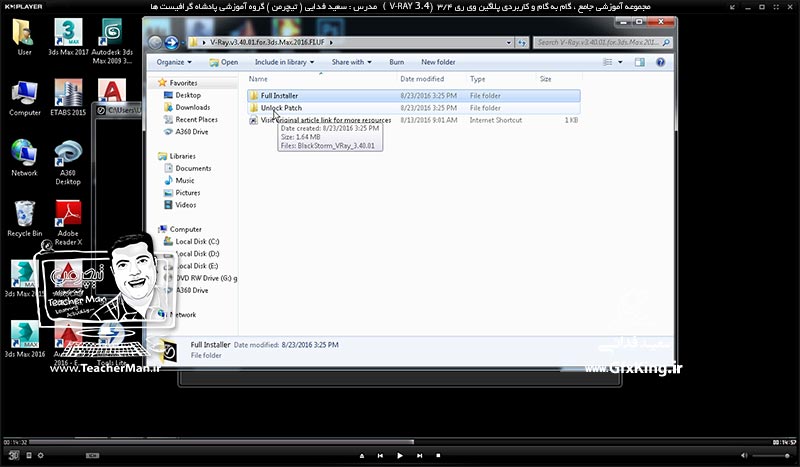Open Videos library
Screen dimensions: 800x467
coord(180,205)
